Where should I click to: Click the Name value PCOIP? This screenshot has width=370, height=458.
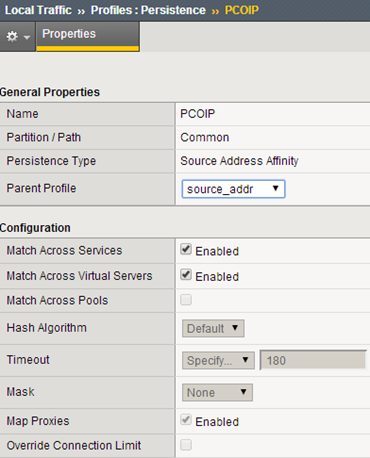198,114
